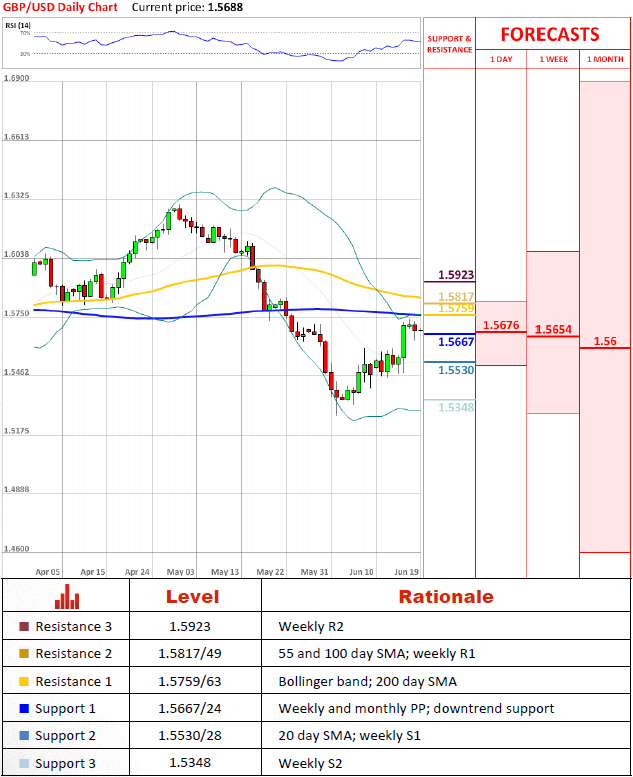
Task: Click the 1.6325 price axis label
Action: (16, 195)
